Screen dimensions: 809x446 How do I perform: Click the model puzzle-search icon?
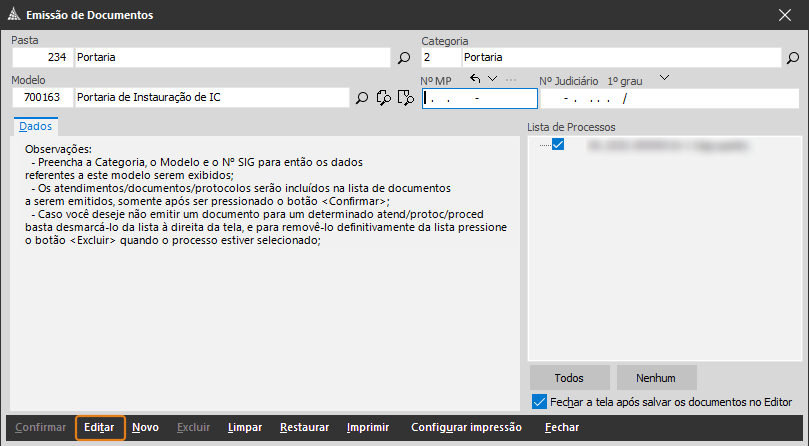(x=383, y=98)
